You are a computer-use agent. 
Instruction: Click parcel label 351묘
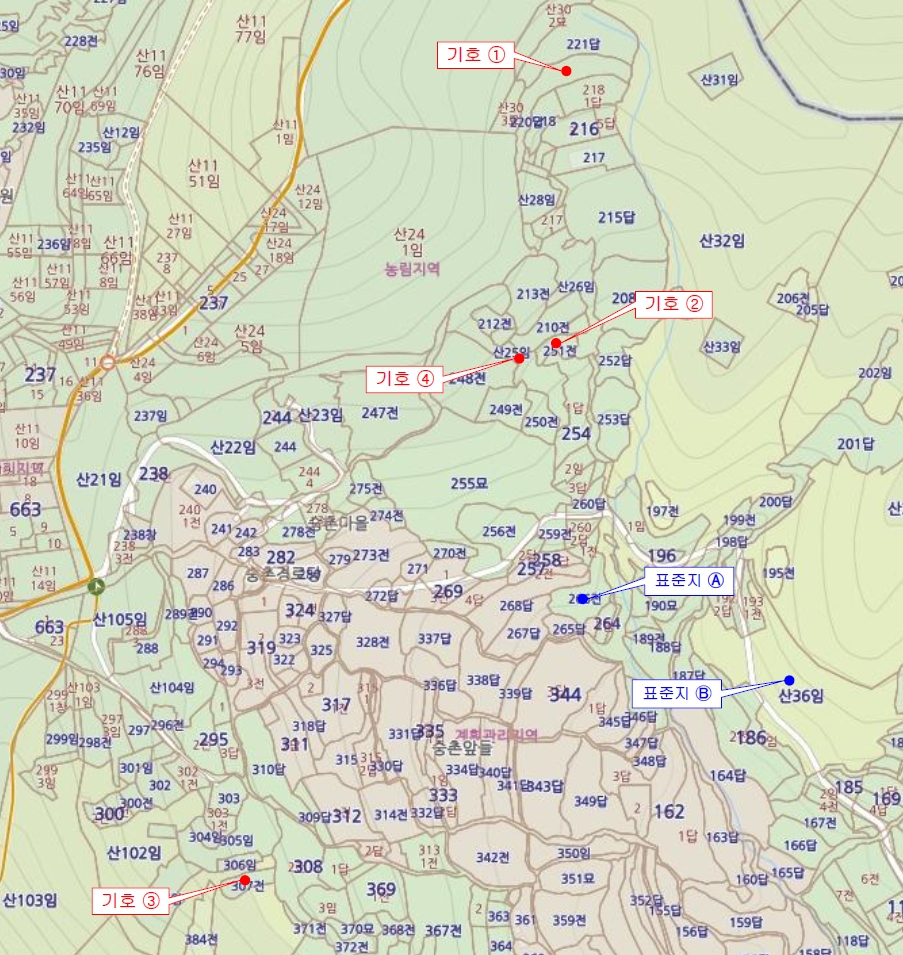pyautogui.click(x=577, y=878)
